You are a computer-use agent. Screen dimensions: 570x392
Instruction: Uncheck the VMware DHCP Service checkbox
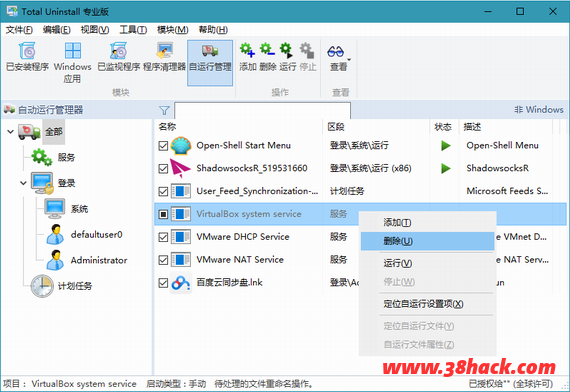click(x=163, y=237)
